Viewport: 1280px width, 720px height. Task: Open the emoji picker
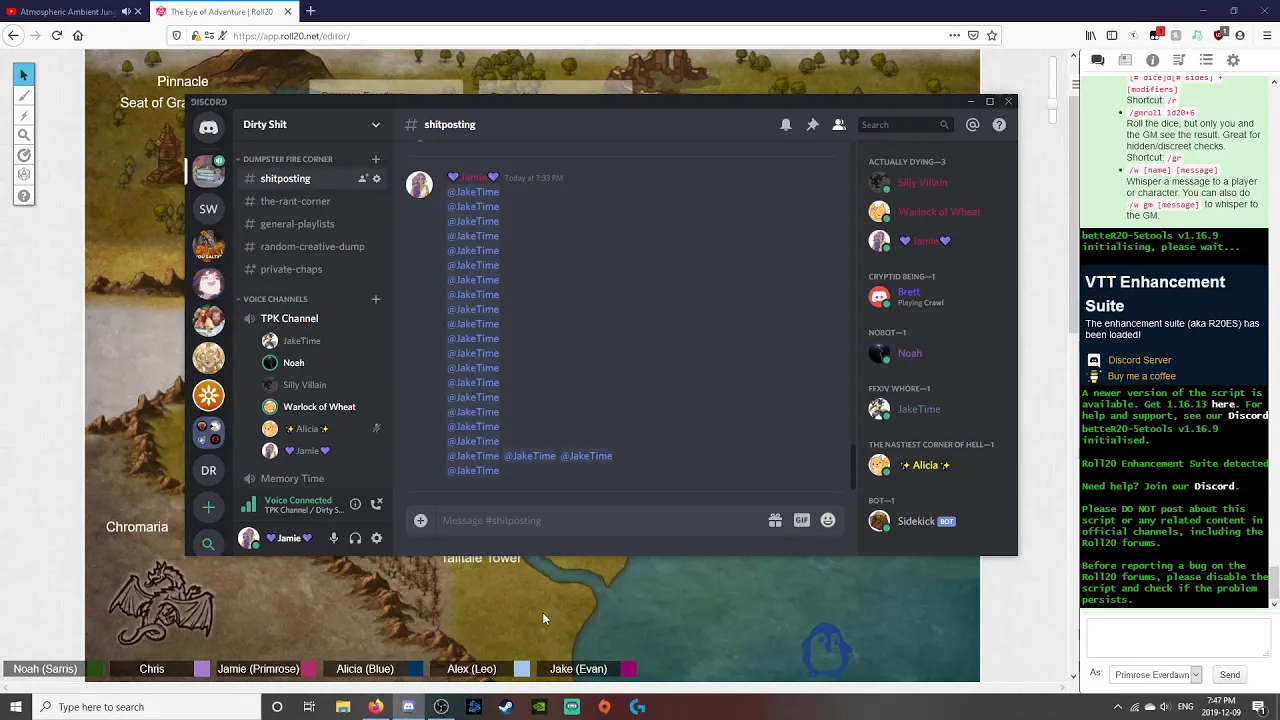click(828, 520)
